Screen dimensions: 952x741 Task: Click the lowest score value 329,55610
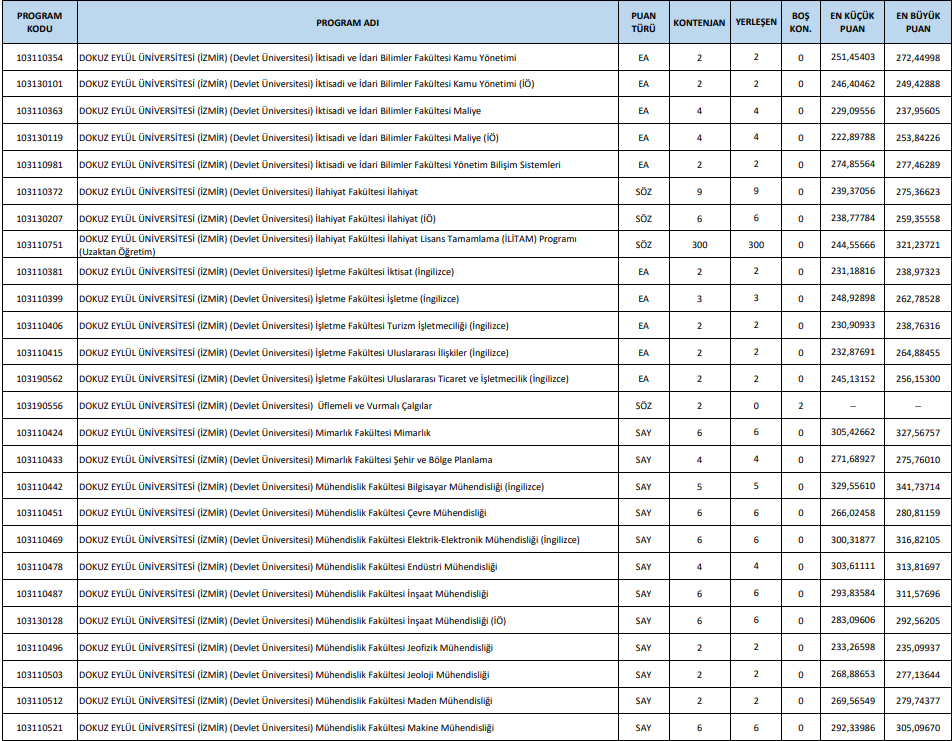(x=852, y=487)
